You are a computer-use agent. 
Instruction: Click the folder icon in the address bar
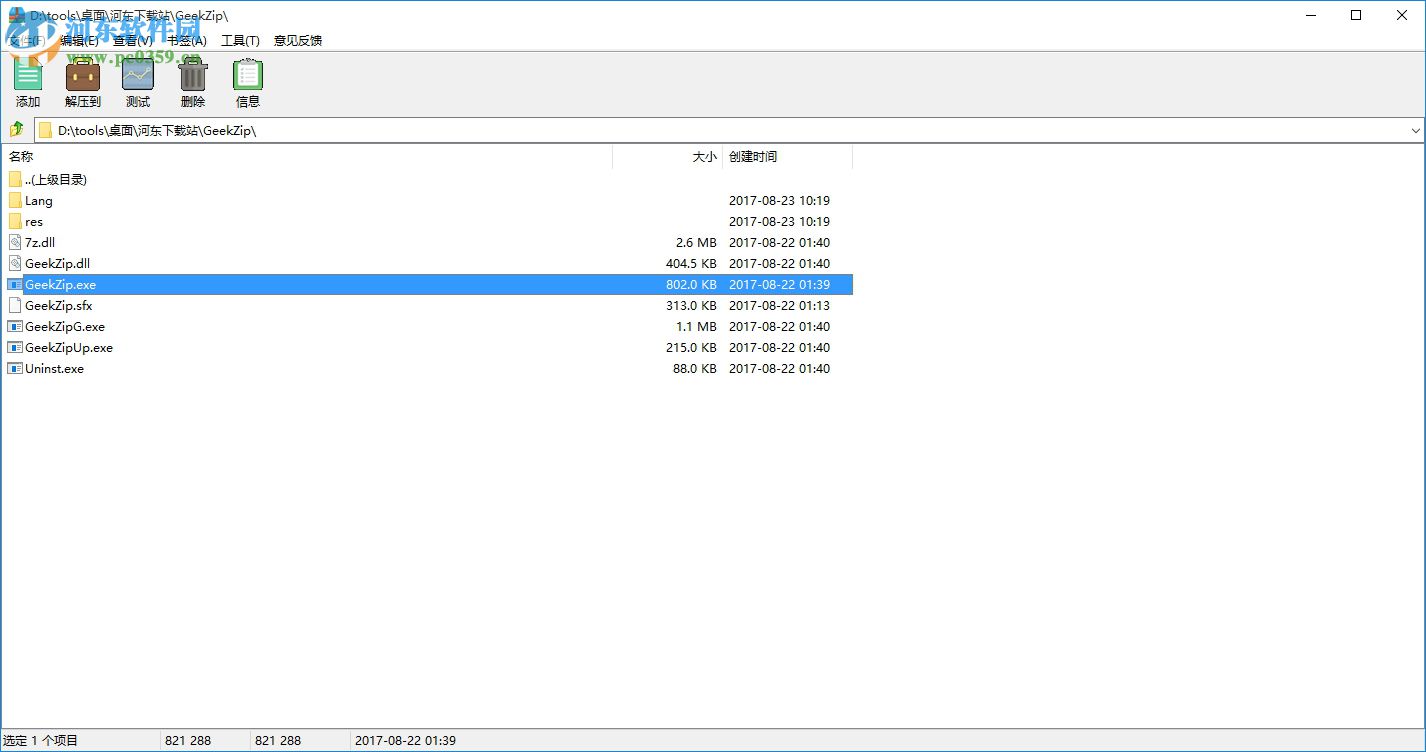(x=45, y=130)
